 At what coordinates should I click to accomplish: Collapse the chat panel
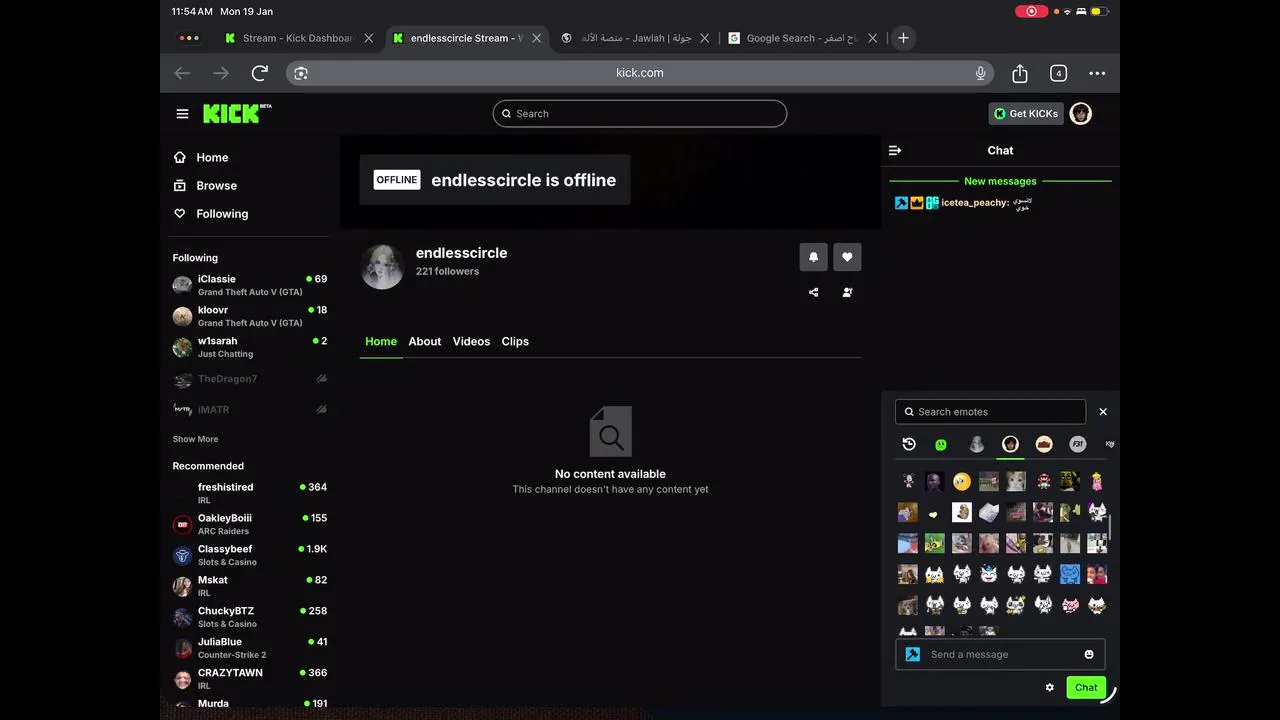[895, 150]
